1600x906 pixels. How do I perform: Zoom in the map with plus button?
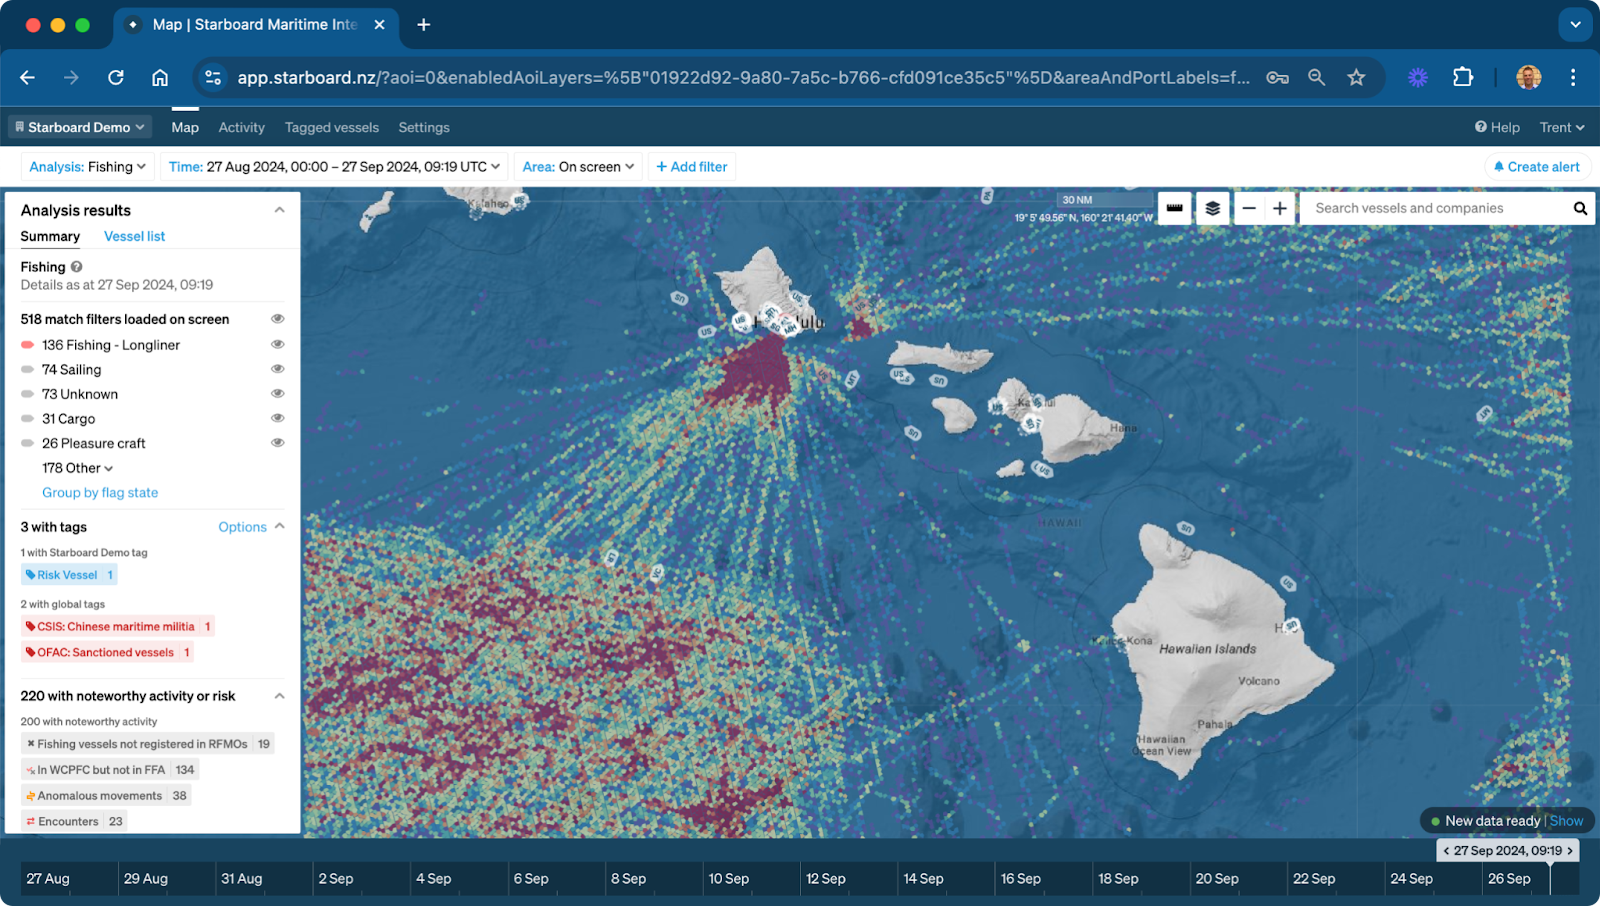point(1280,208)
